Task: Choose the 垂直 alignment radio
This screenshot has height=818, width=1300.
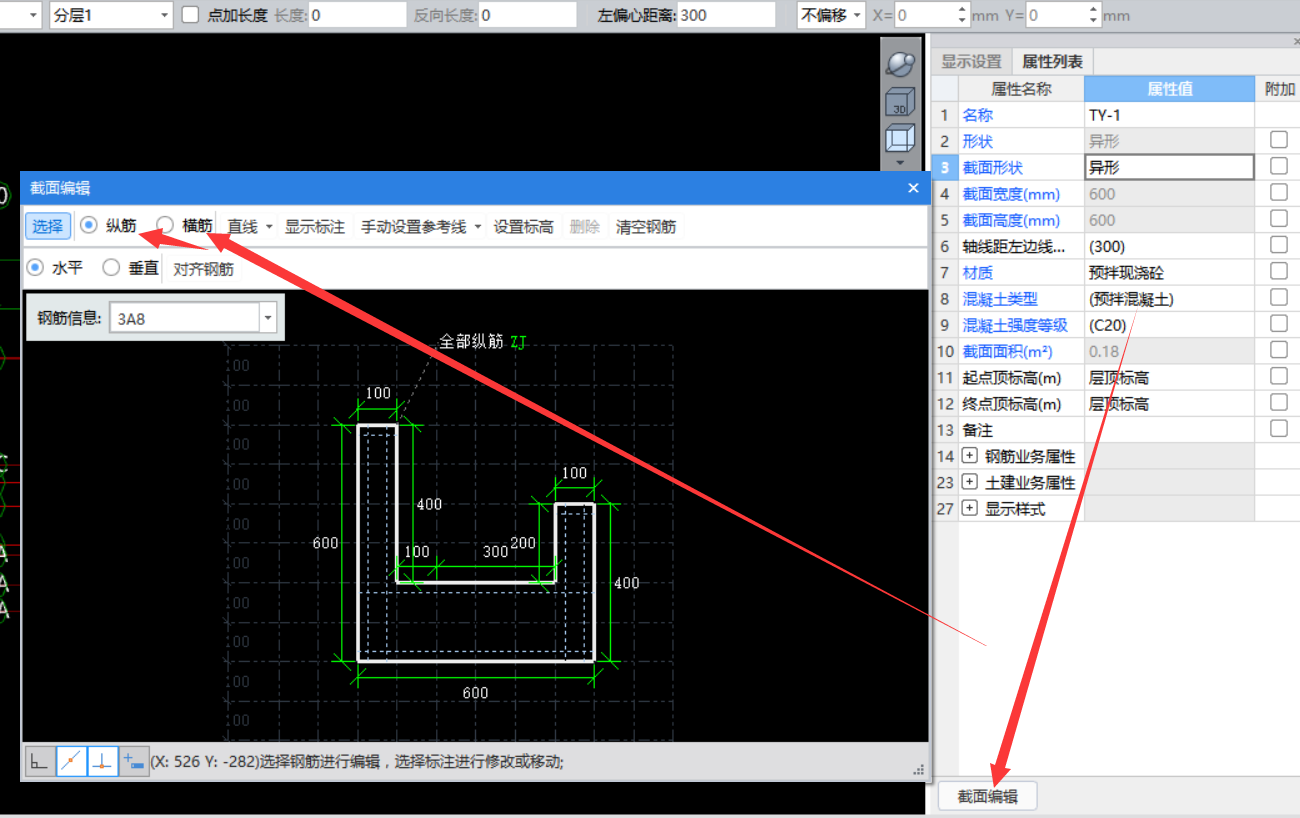Action: coord(111,267)
